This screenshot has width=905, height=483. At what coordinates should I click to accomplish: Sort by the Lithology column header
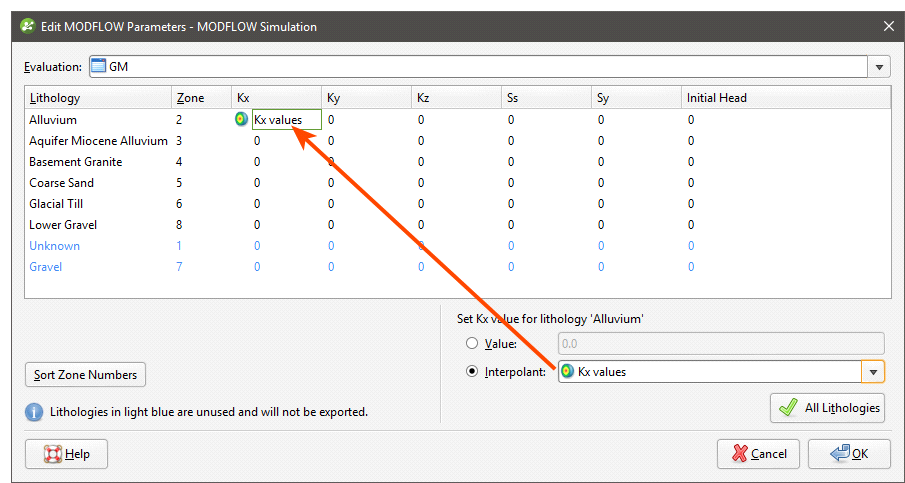point(98,98)
